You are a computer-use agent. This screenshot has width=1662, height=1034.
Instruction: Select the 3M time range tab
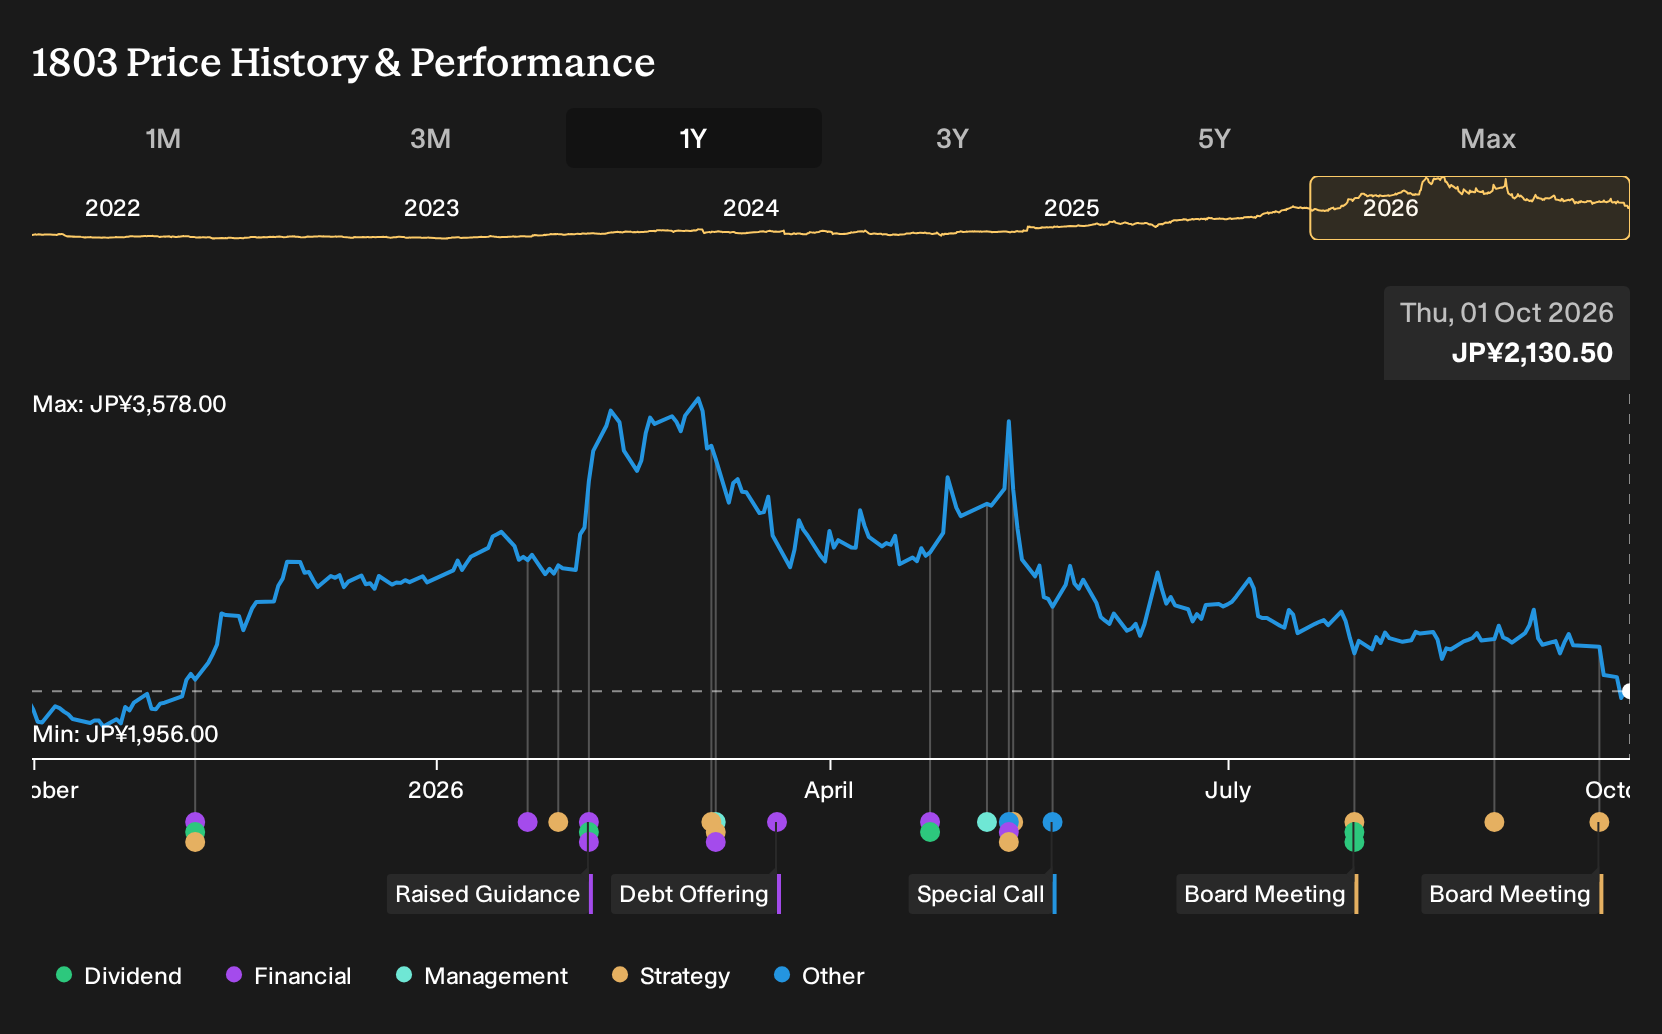point(430,139)
